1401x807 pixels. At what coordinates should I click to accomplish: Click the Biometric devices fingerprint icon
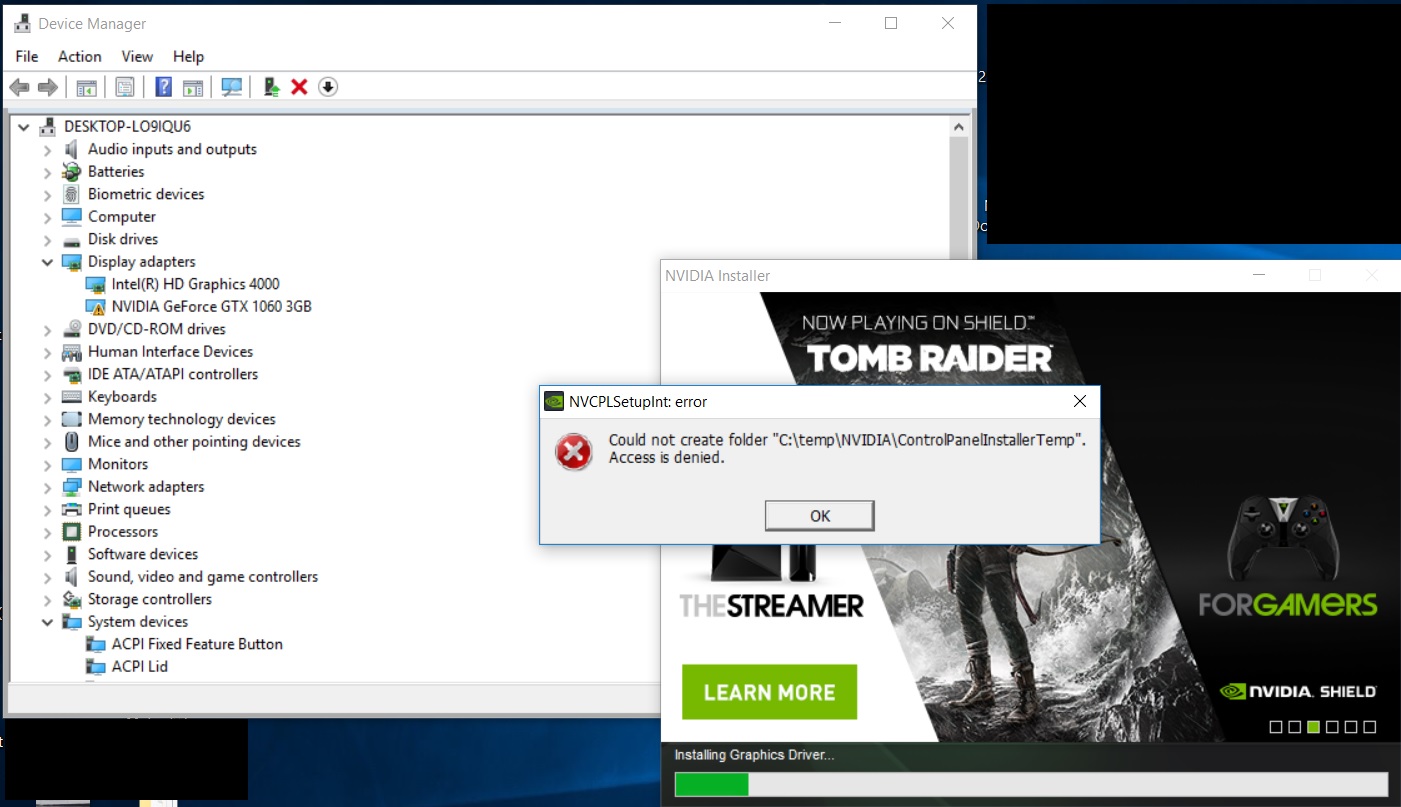tap(71, 194)
